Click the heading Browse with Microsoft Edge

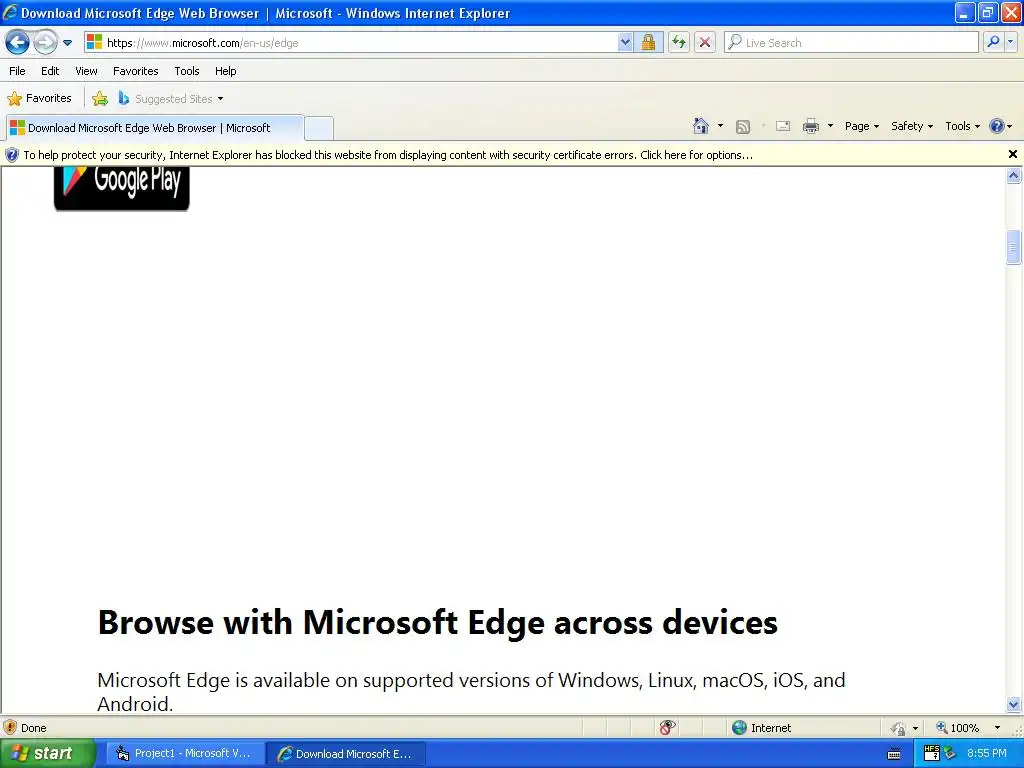[438, 622]
